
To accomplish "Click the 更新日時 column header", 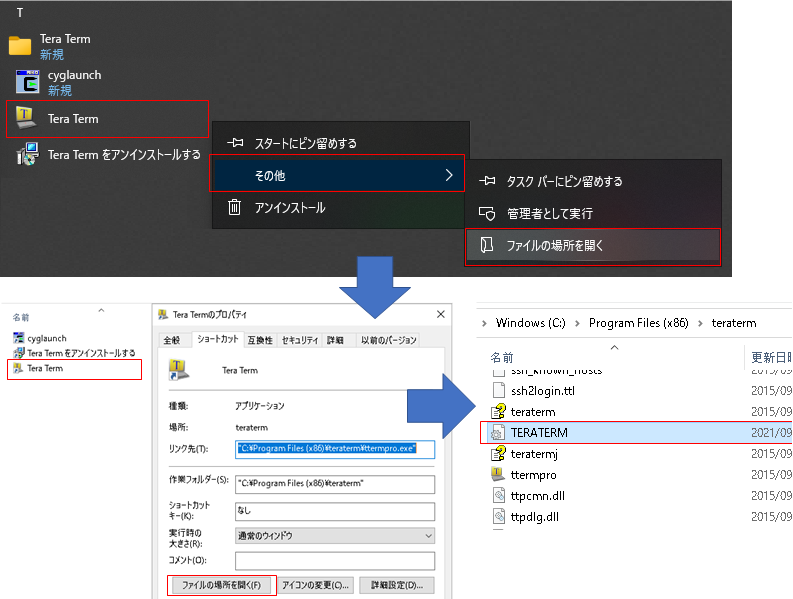I will (771, 358).
